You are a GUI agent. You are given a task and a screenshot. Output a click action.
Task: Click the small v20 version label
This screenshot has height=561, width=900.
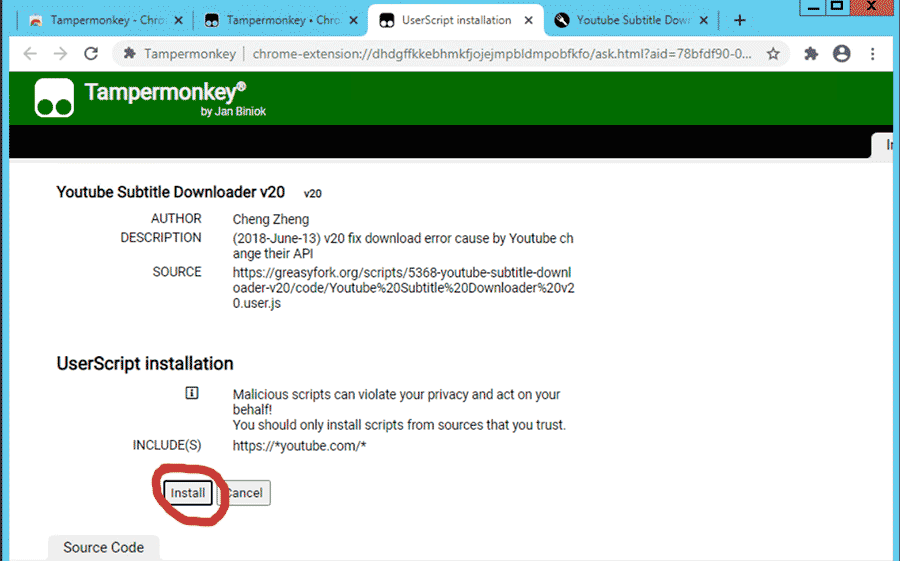(312, 194)
